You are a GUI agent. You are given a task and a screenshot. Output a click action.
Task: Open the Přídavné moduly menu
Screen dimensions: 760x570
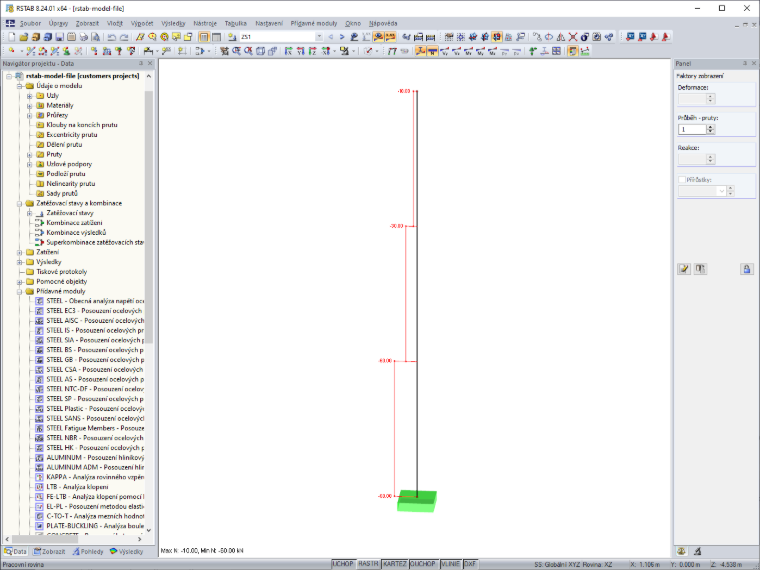click(314, 23)
